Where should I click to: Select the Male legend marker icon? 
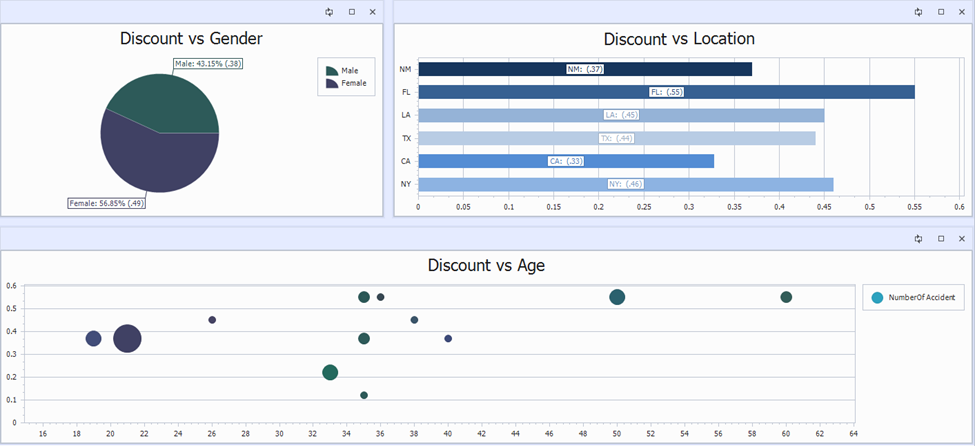pyautogui.click(x=332, y=71)
